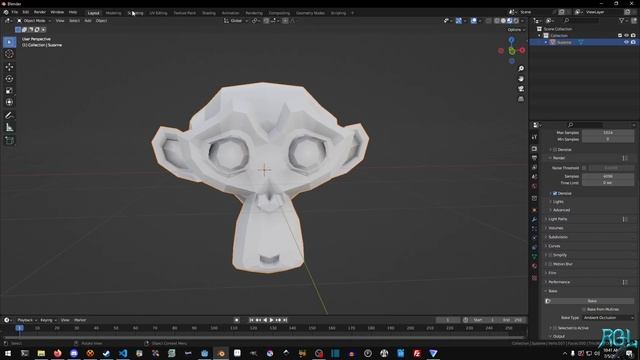Screen dimensions: 640x360
Task: Toggle the camera view icon in viewport
Action: pos(521,89)
